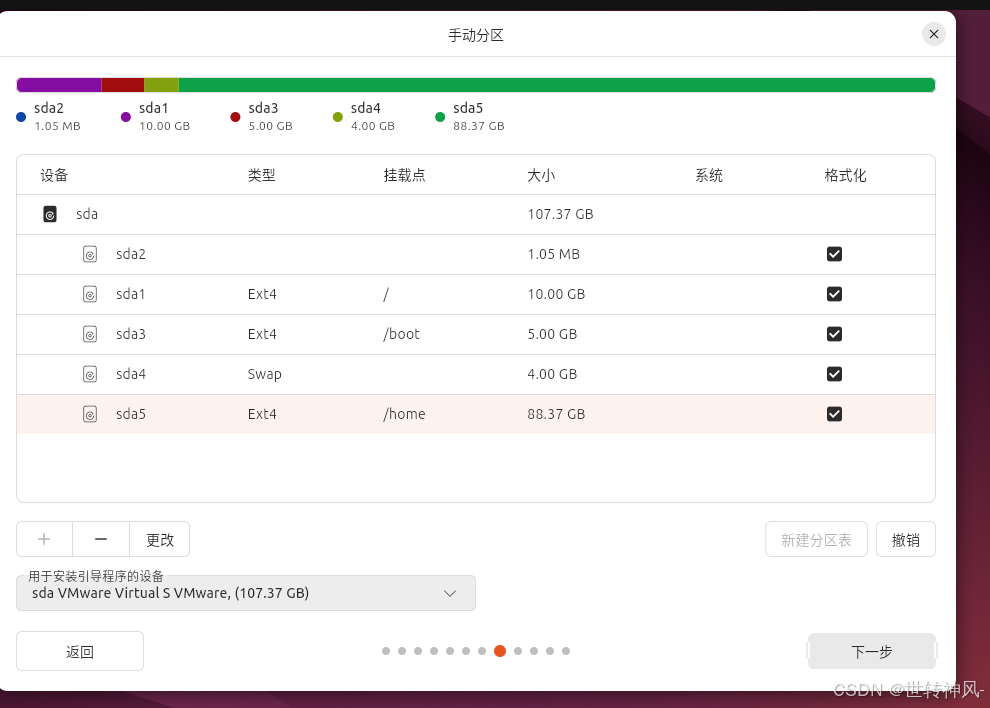Click the /home mount point cell

tap(404, 414)
